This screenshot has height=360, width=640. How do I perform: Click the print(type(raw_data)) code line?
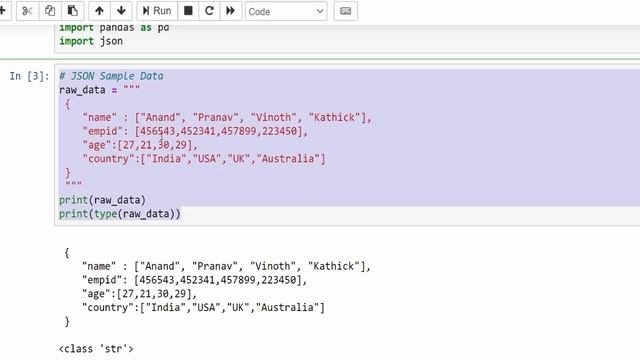pos(120,214)
